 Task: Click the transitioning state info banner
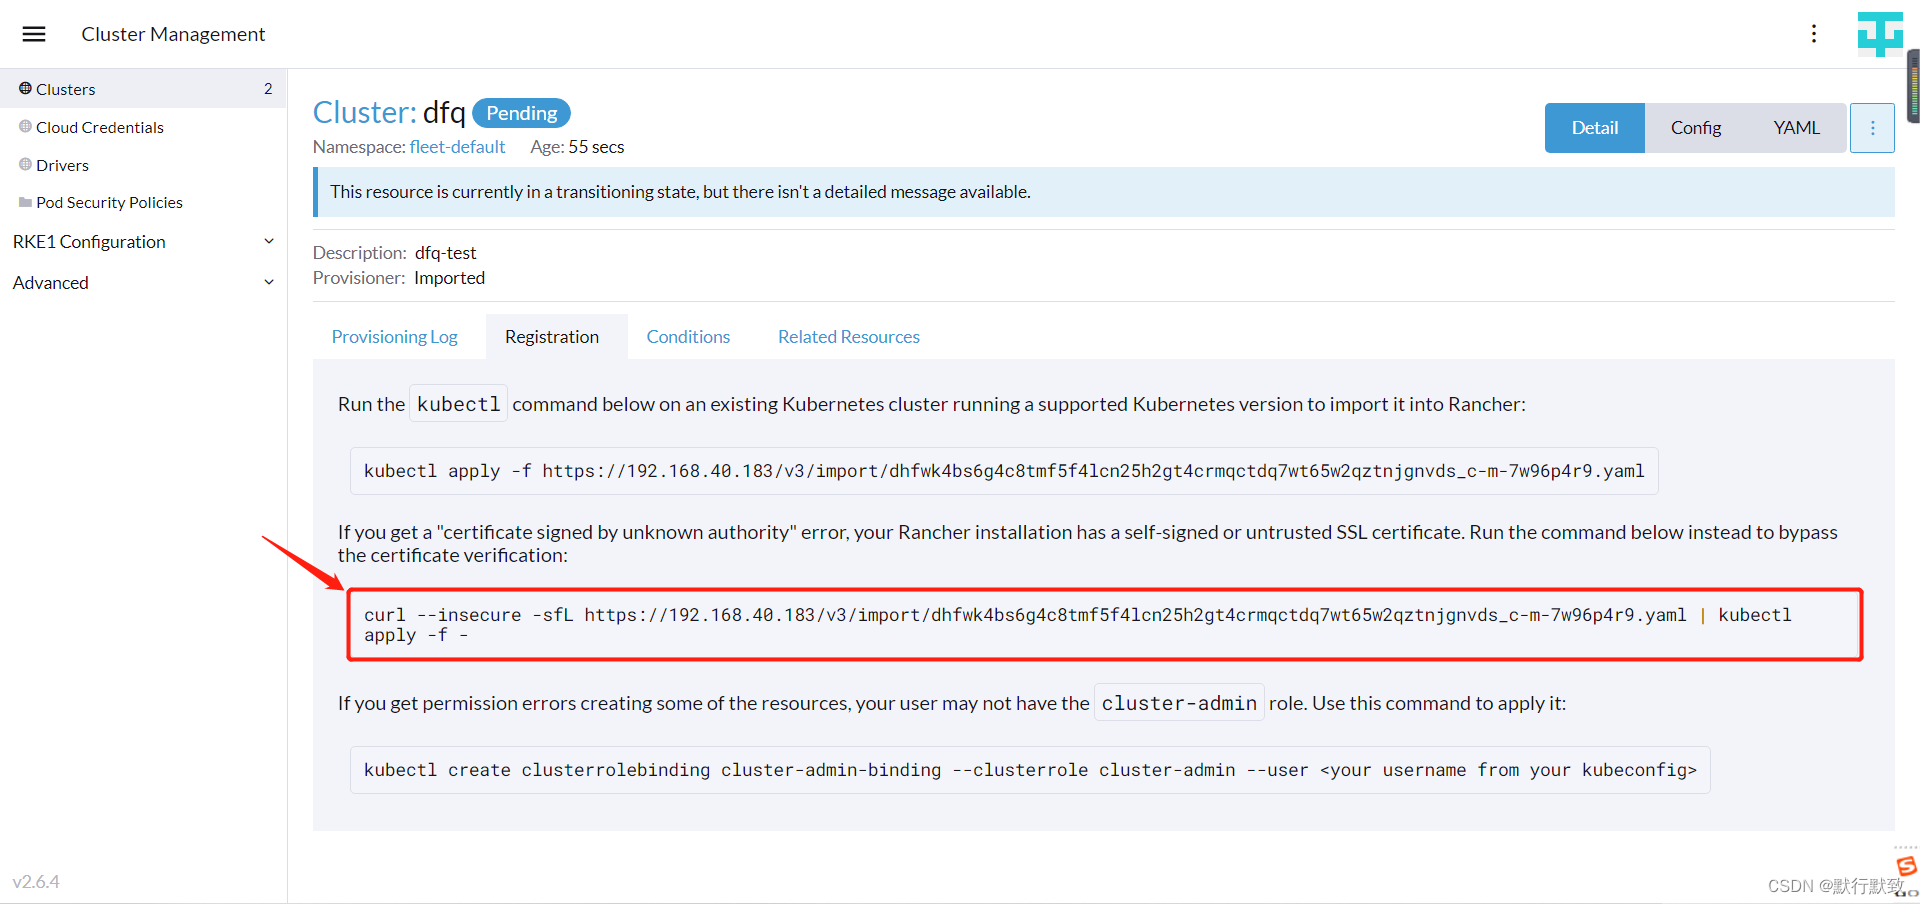1104,192
